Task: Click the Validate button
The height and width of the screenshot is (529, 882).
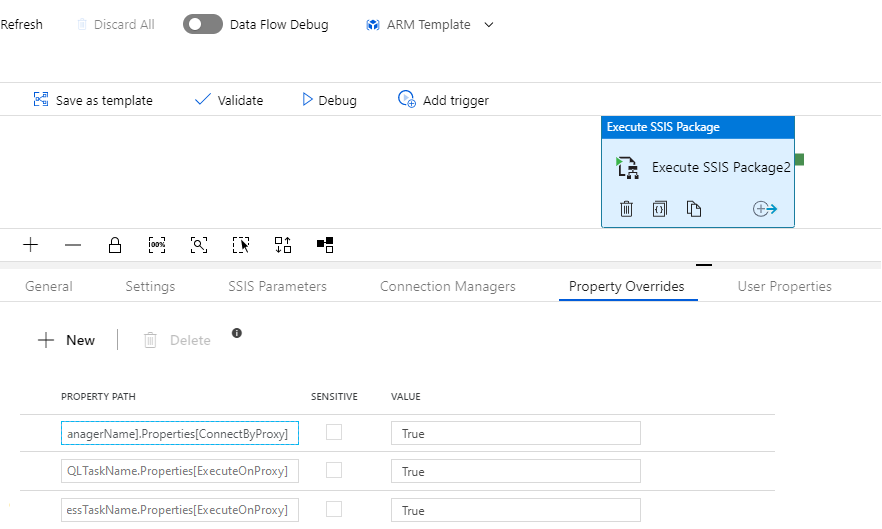Action: pyautogui.click(x=229, y=100)
